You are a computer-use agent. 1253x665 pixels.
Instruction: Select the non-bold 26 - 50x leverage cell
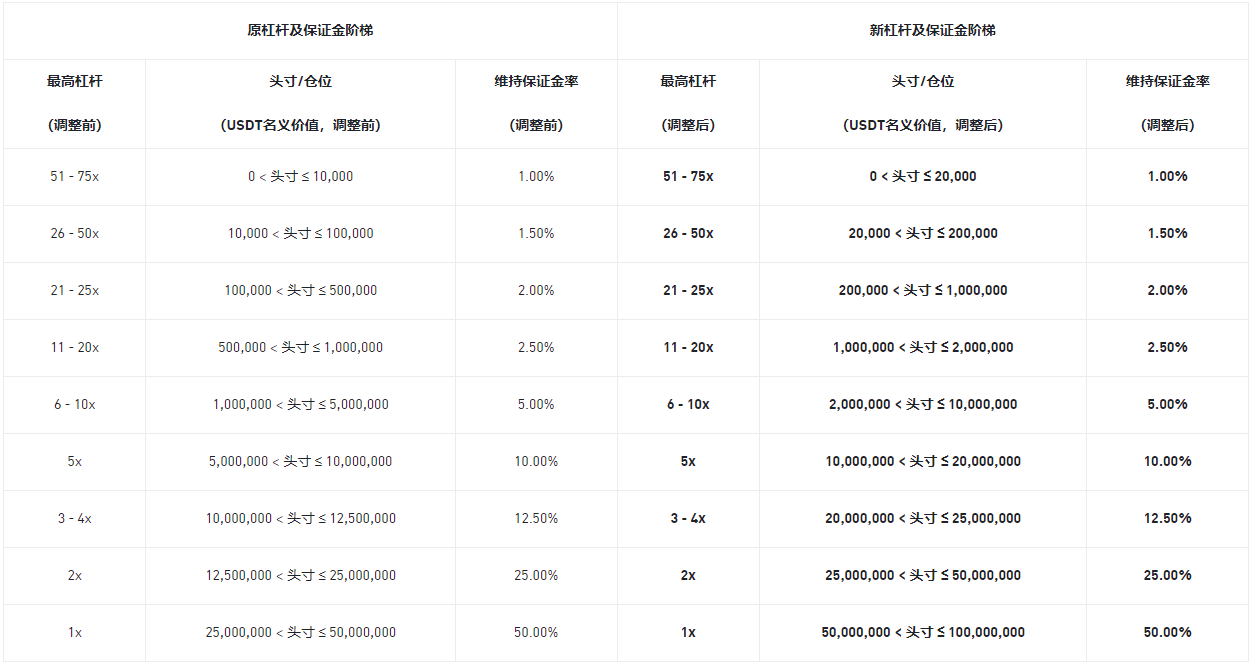74,233
